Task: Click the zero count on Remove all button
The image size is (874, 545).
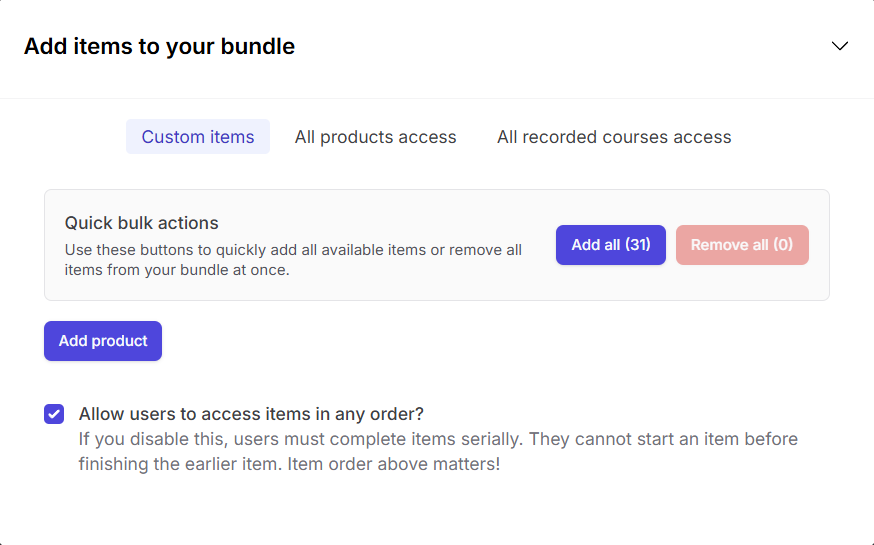Action: click(x=782, y=245)
